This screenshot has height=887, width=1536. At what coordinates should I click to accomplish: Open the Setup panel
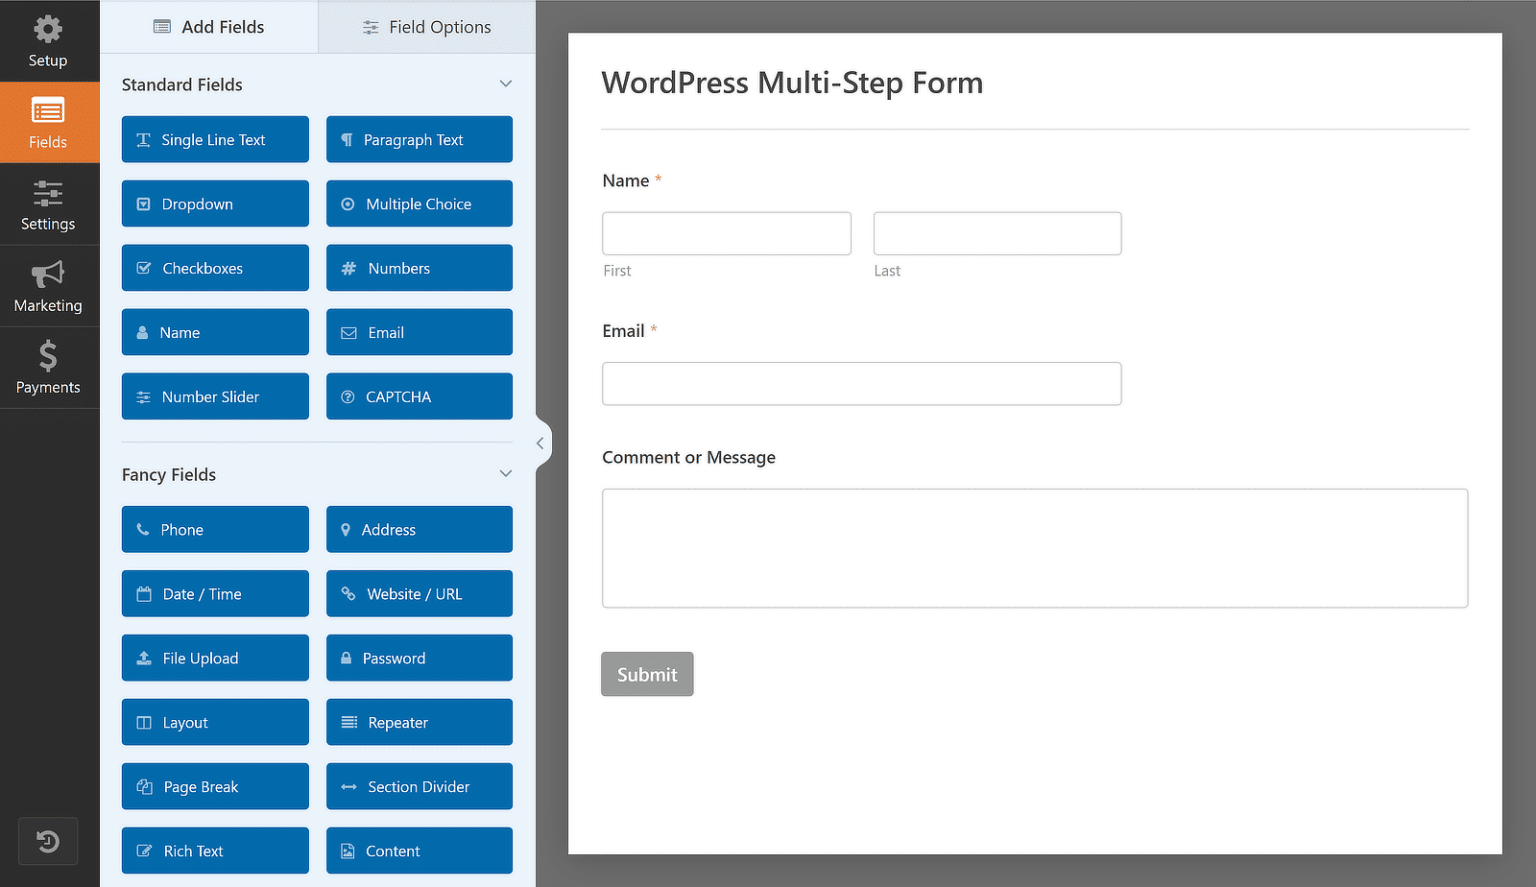[x=49, y=41]
